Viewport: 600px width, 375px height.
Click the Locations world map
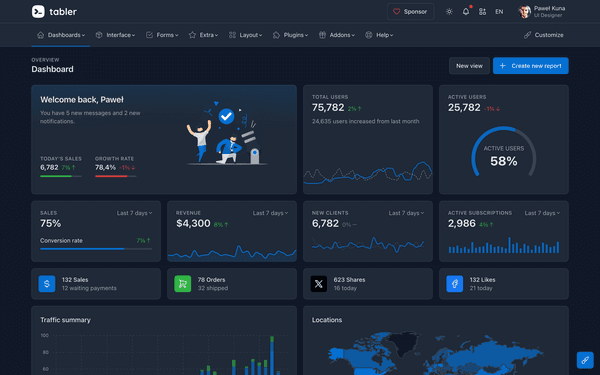(435, 353)
